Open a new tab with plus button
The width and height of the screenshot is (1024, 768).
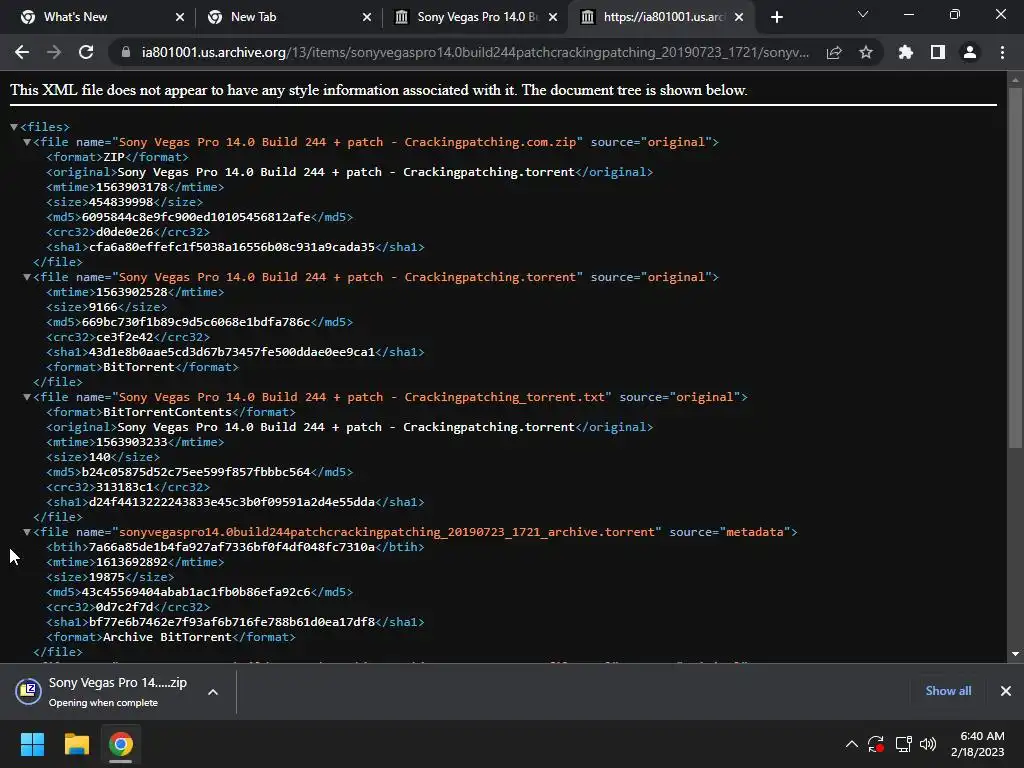pos(776,17)
